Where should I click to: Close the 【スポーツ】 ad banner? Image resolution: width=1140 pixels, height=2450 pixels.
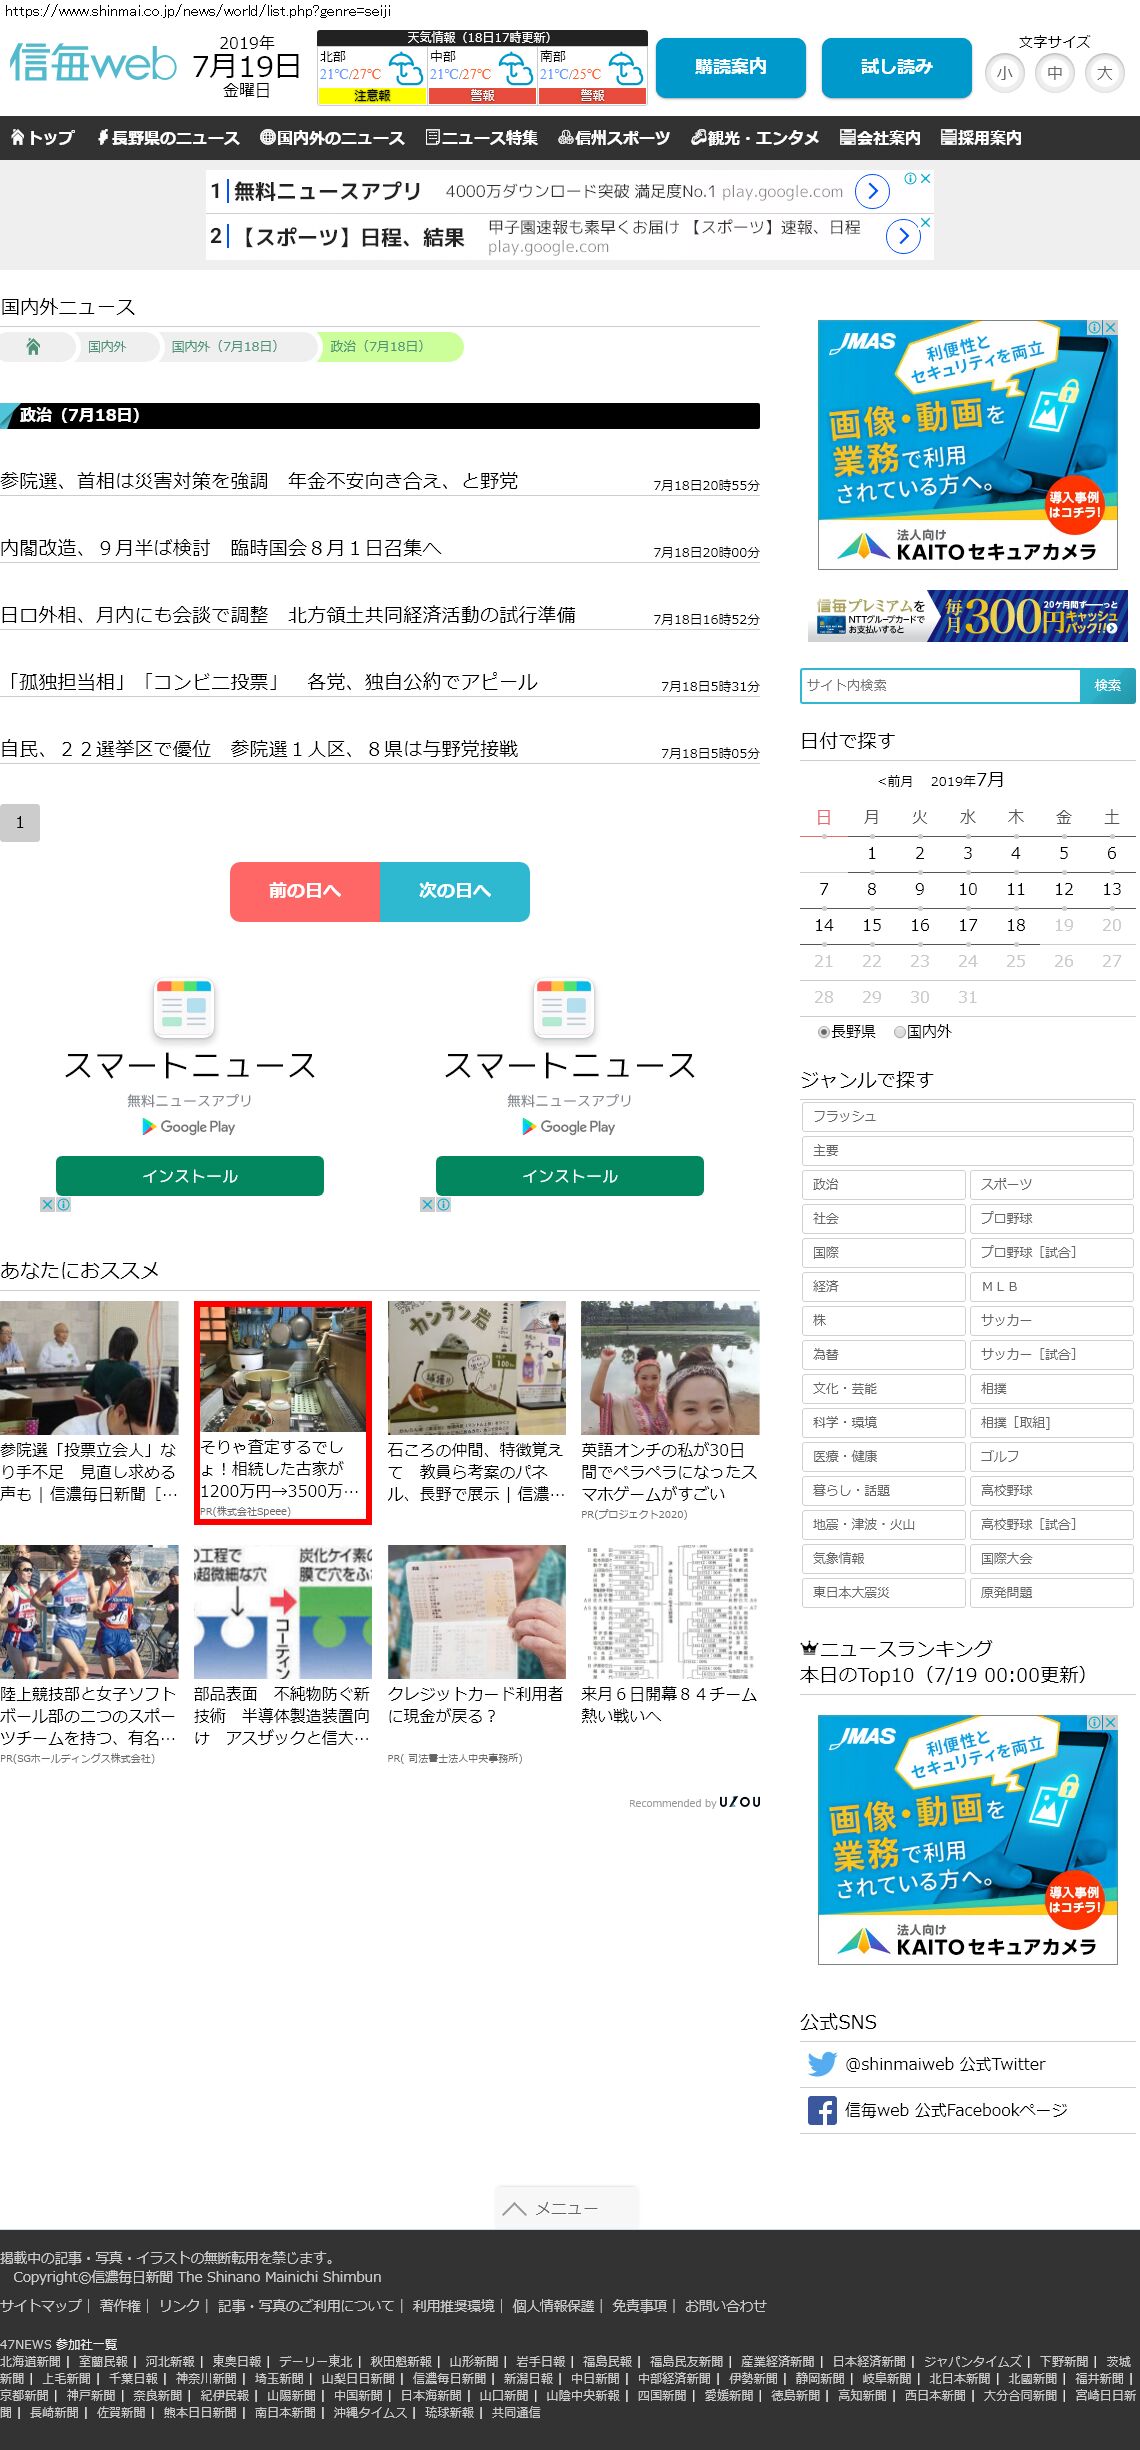[925, 222]
